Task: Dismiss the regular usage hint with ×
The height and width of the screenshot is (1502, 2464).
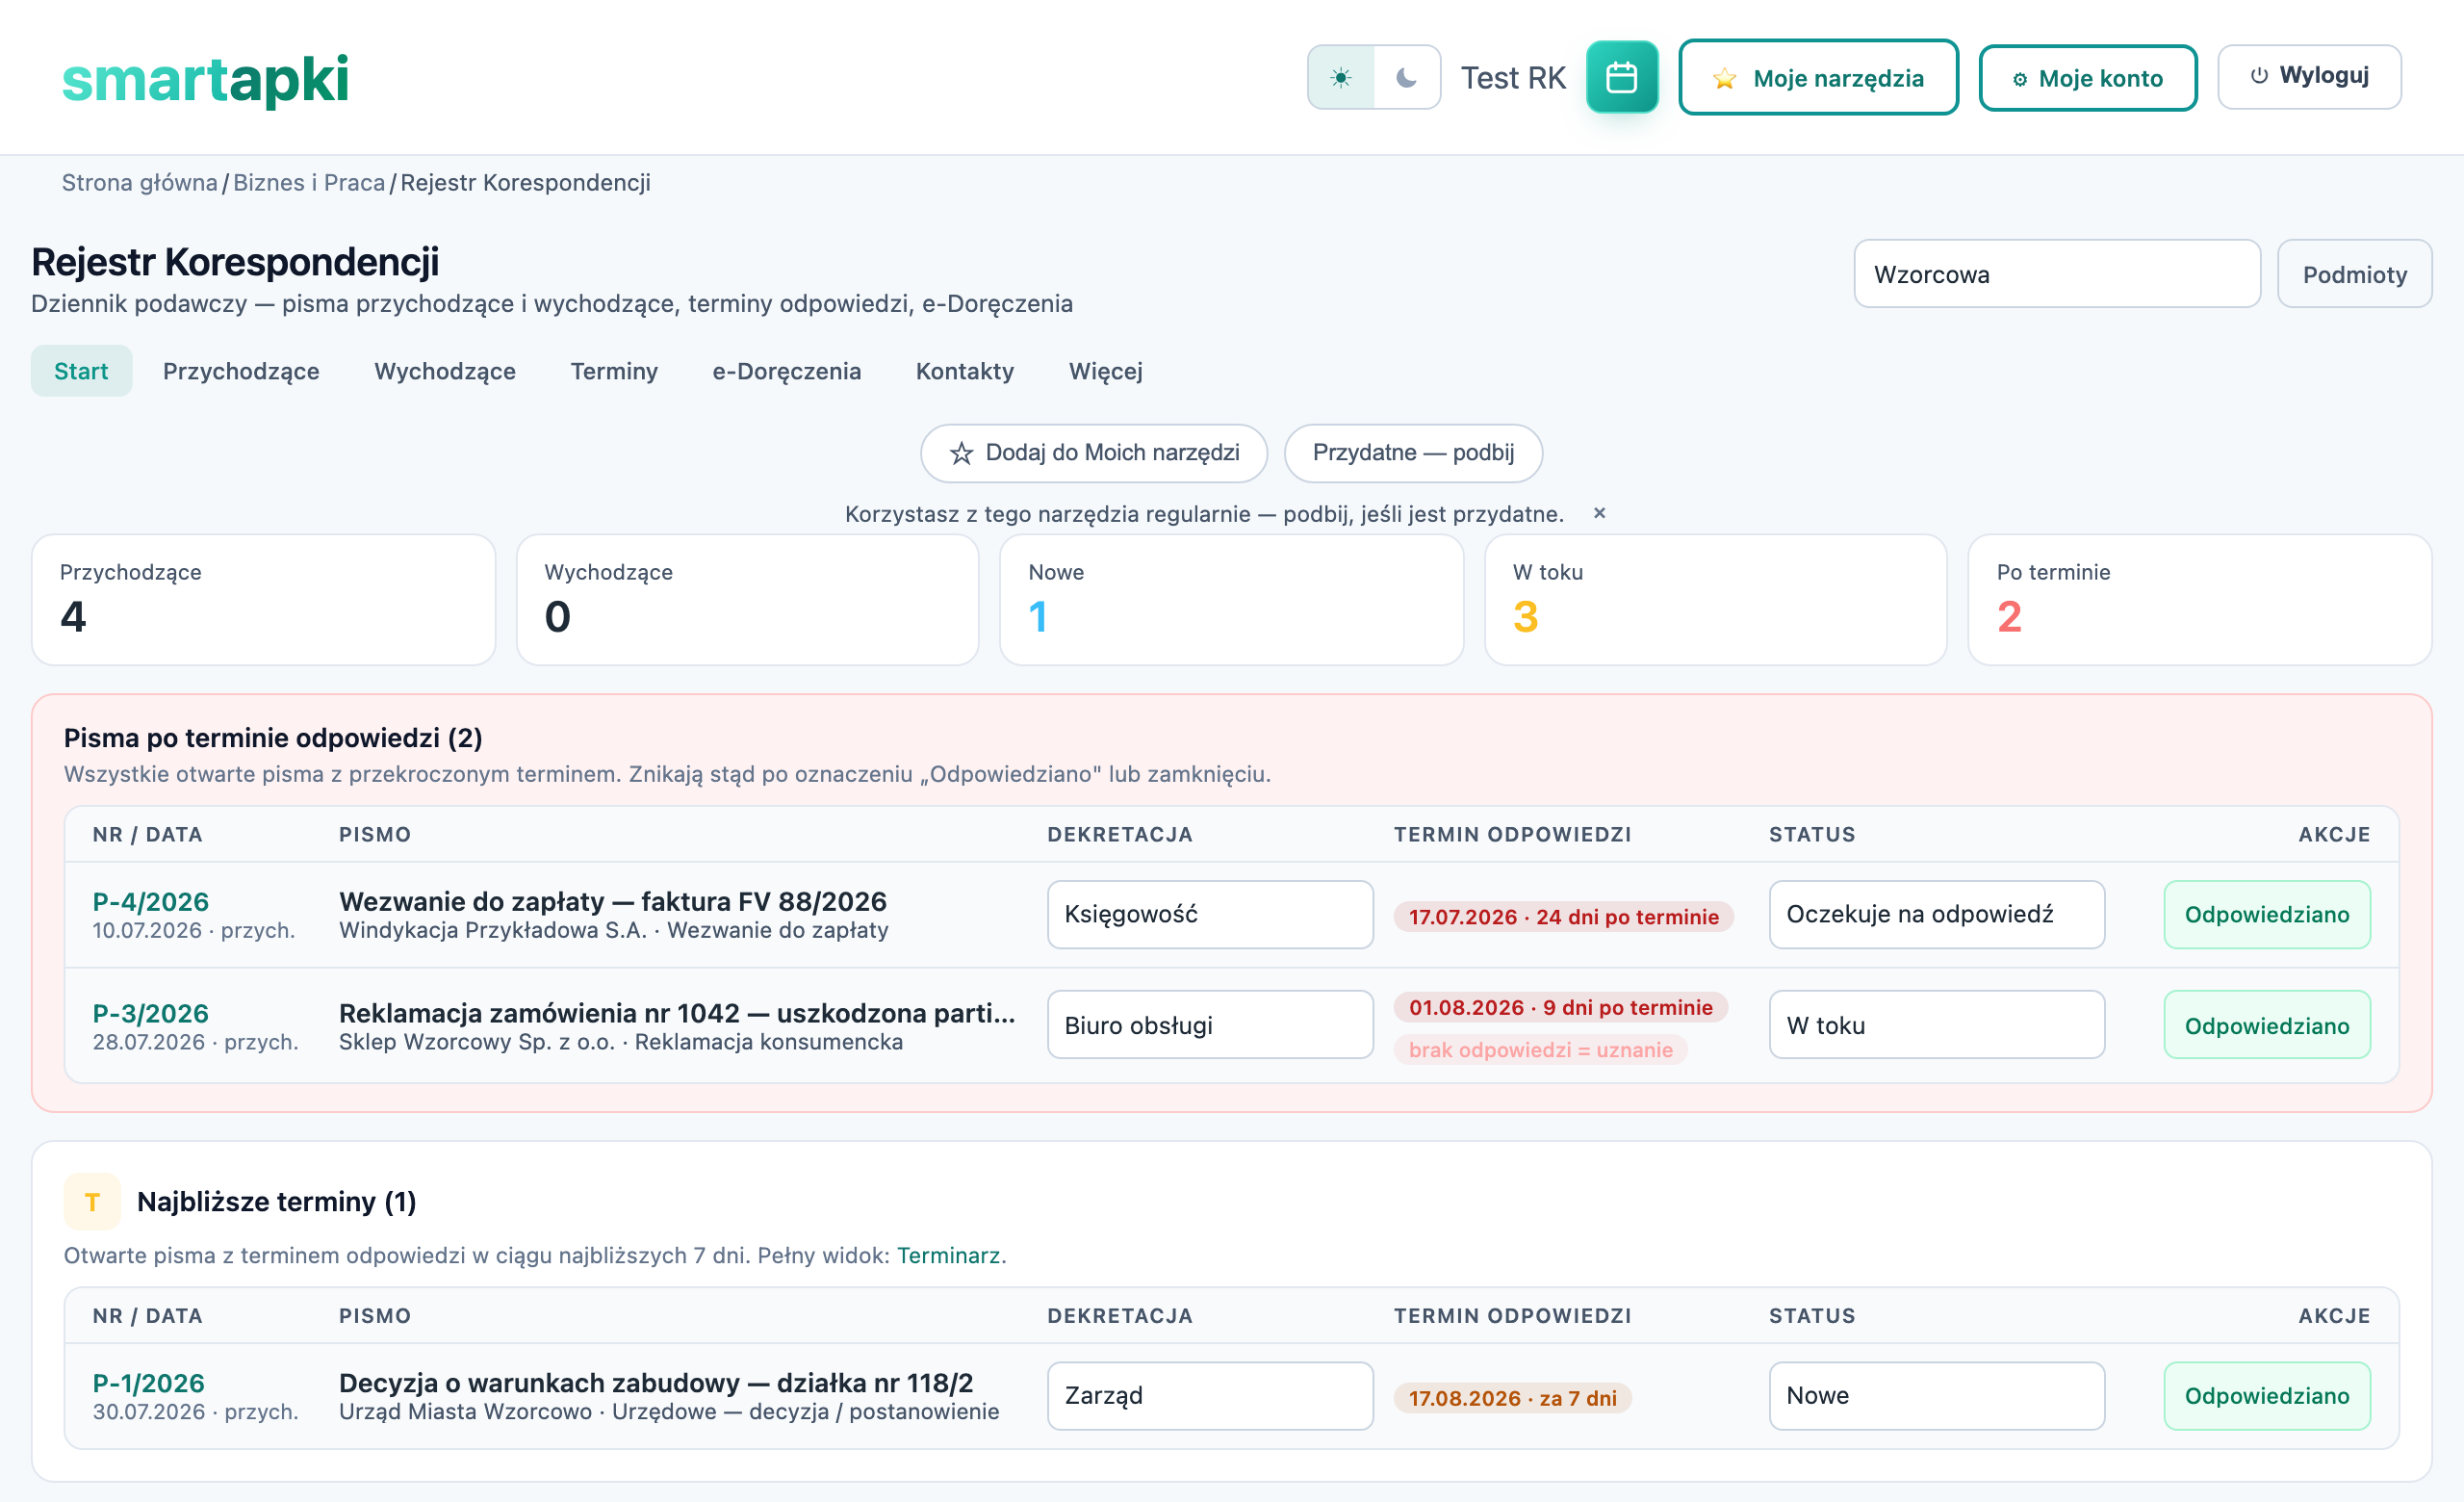Action: point(1599,513)
